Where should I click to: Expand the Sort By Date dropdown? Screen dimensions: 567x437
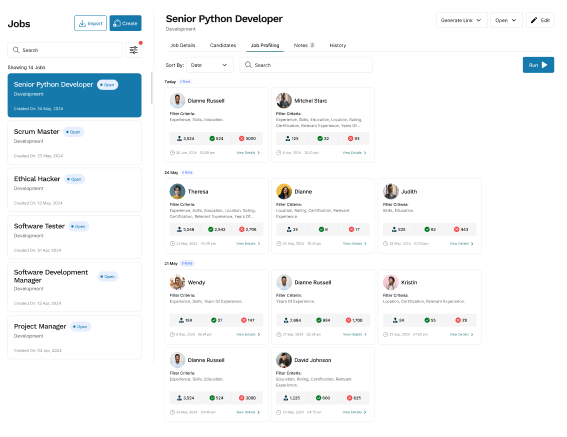[209, 65]
